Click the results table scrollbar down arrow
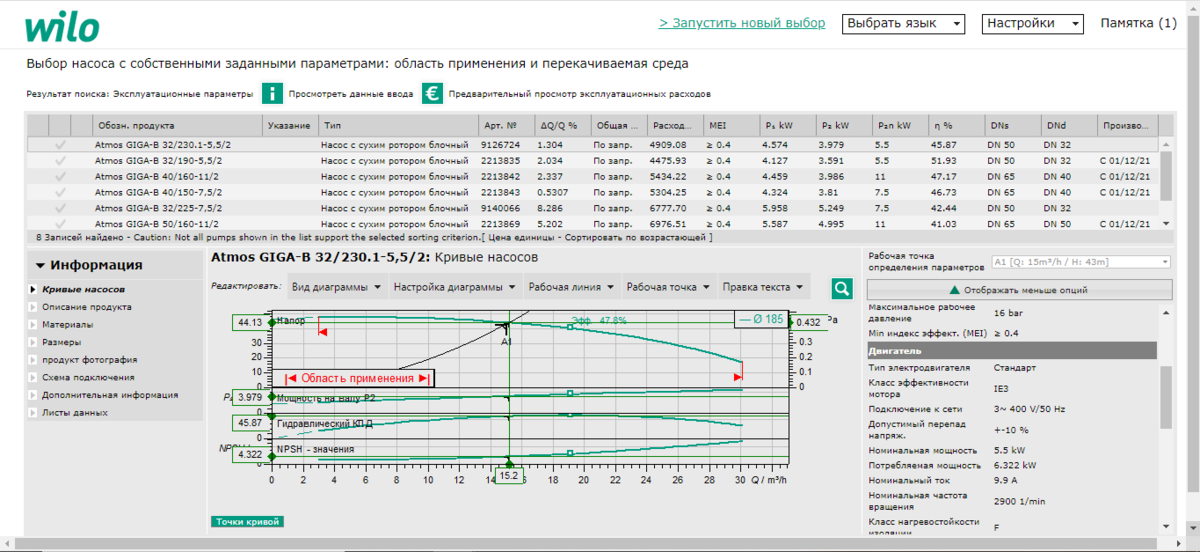 1166,224
